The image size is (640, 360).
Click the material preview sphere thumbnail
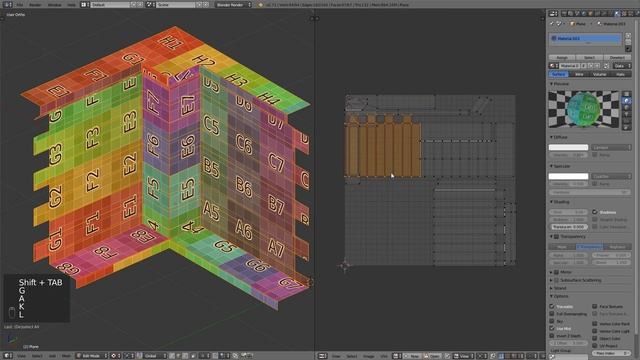[583, 109]
